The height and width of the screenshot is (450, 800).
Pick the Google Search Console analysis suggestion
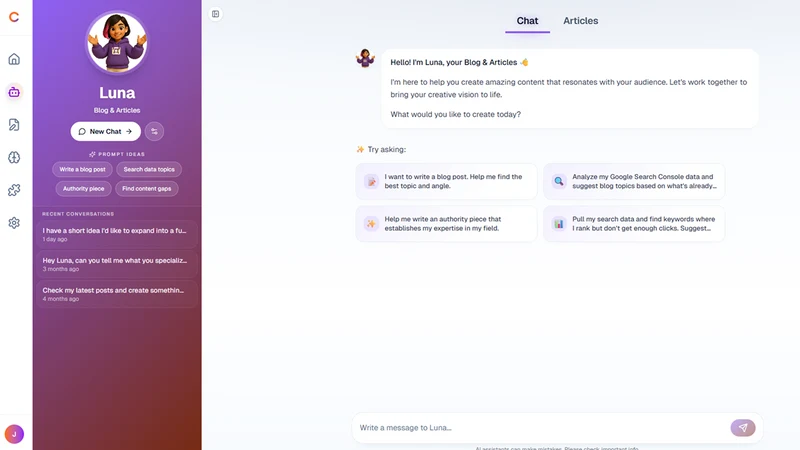[634, 181]
